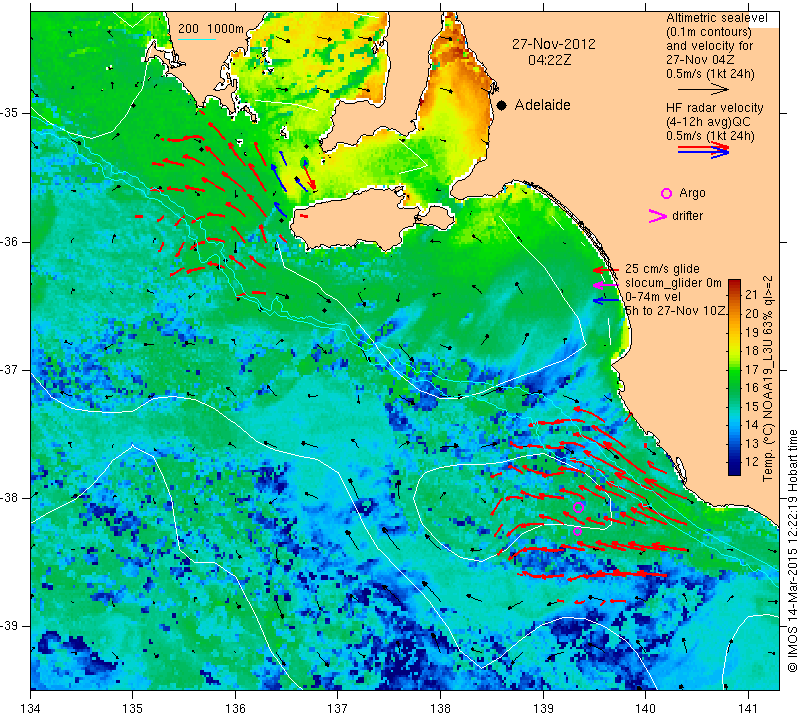Click the '(0.1m contours)' legend line

point(709,32)
